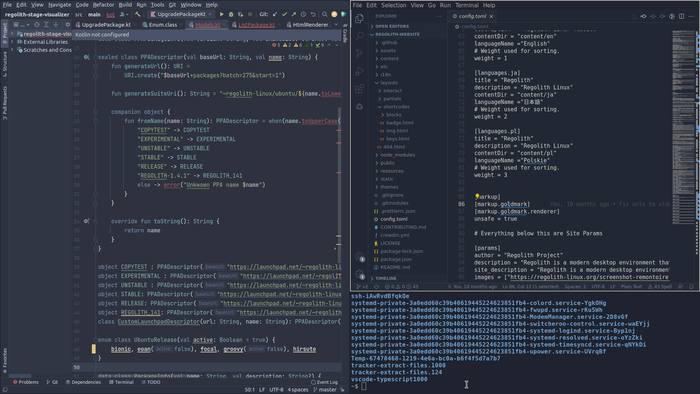Screen dimensions: 700x394
Task: Collapse the layouts folder in Explorer
Action: pos(377,83)
